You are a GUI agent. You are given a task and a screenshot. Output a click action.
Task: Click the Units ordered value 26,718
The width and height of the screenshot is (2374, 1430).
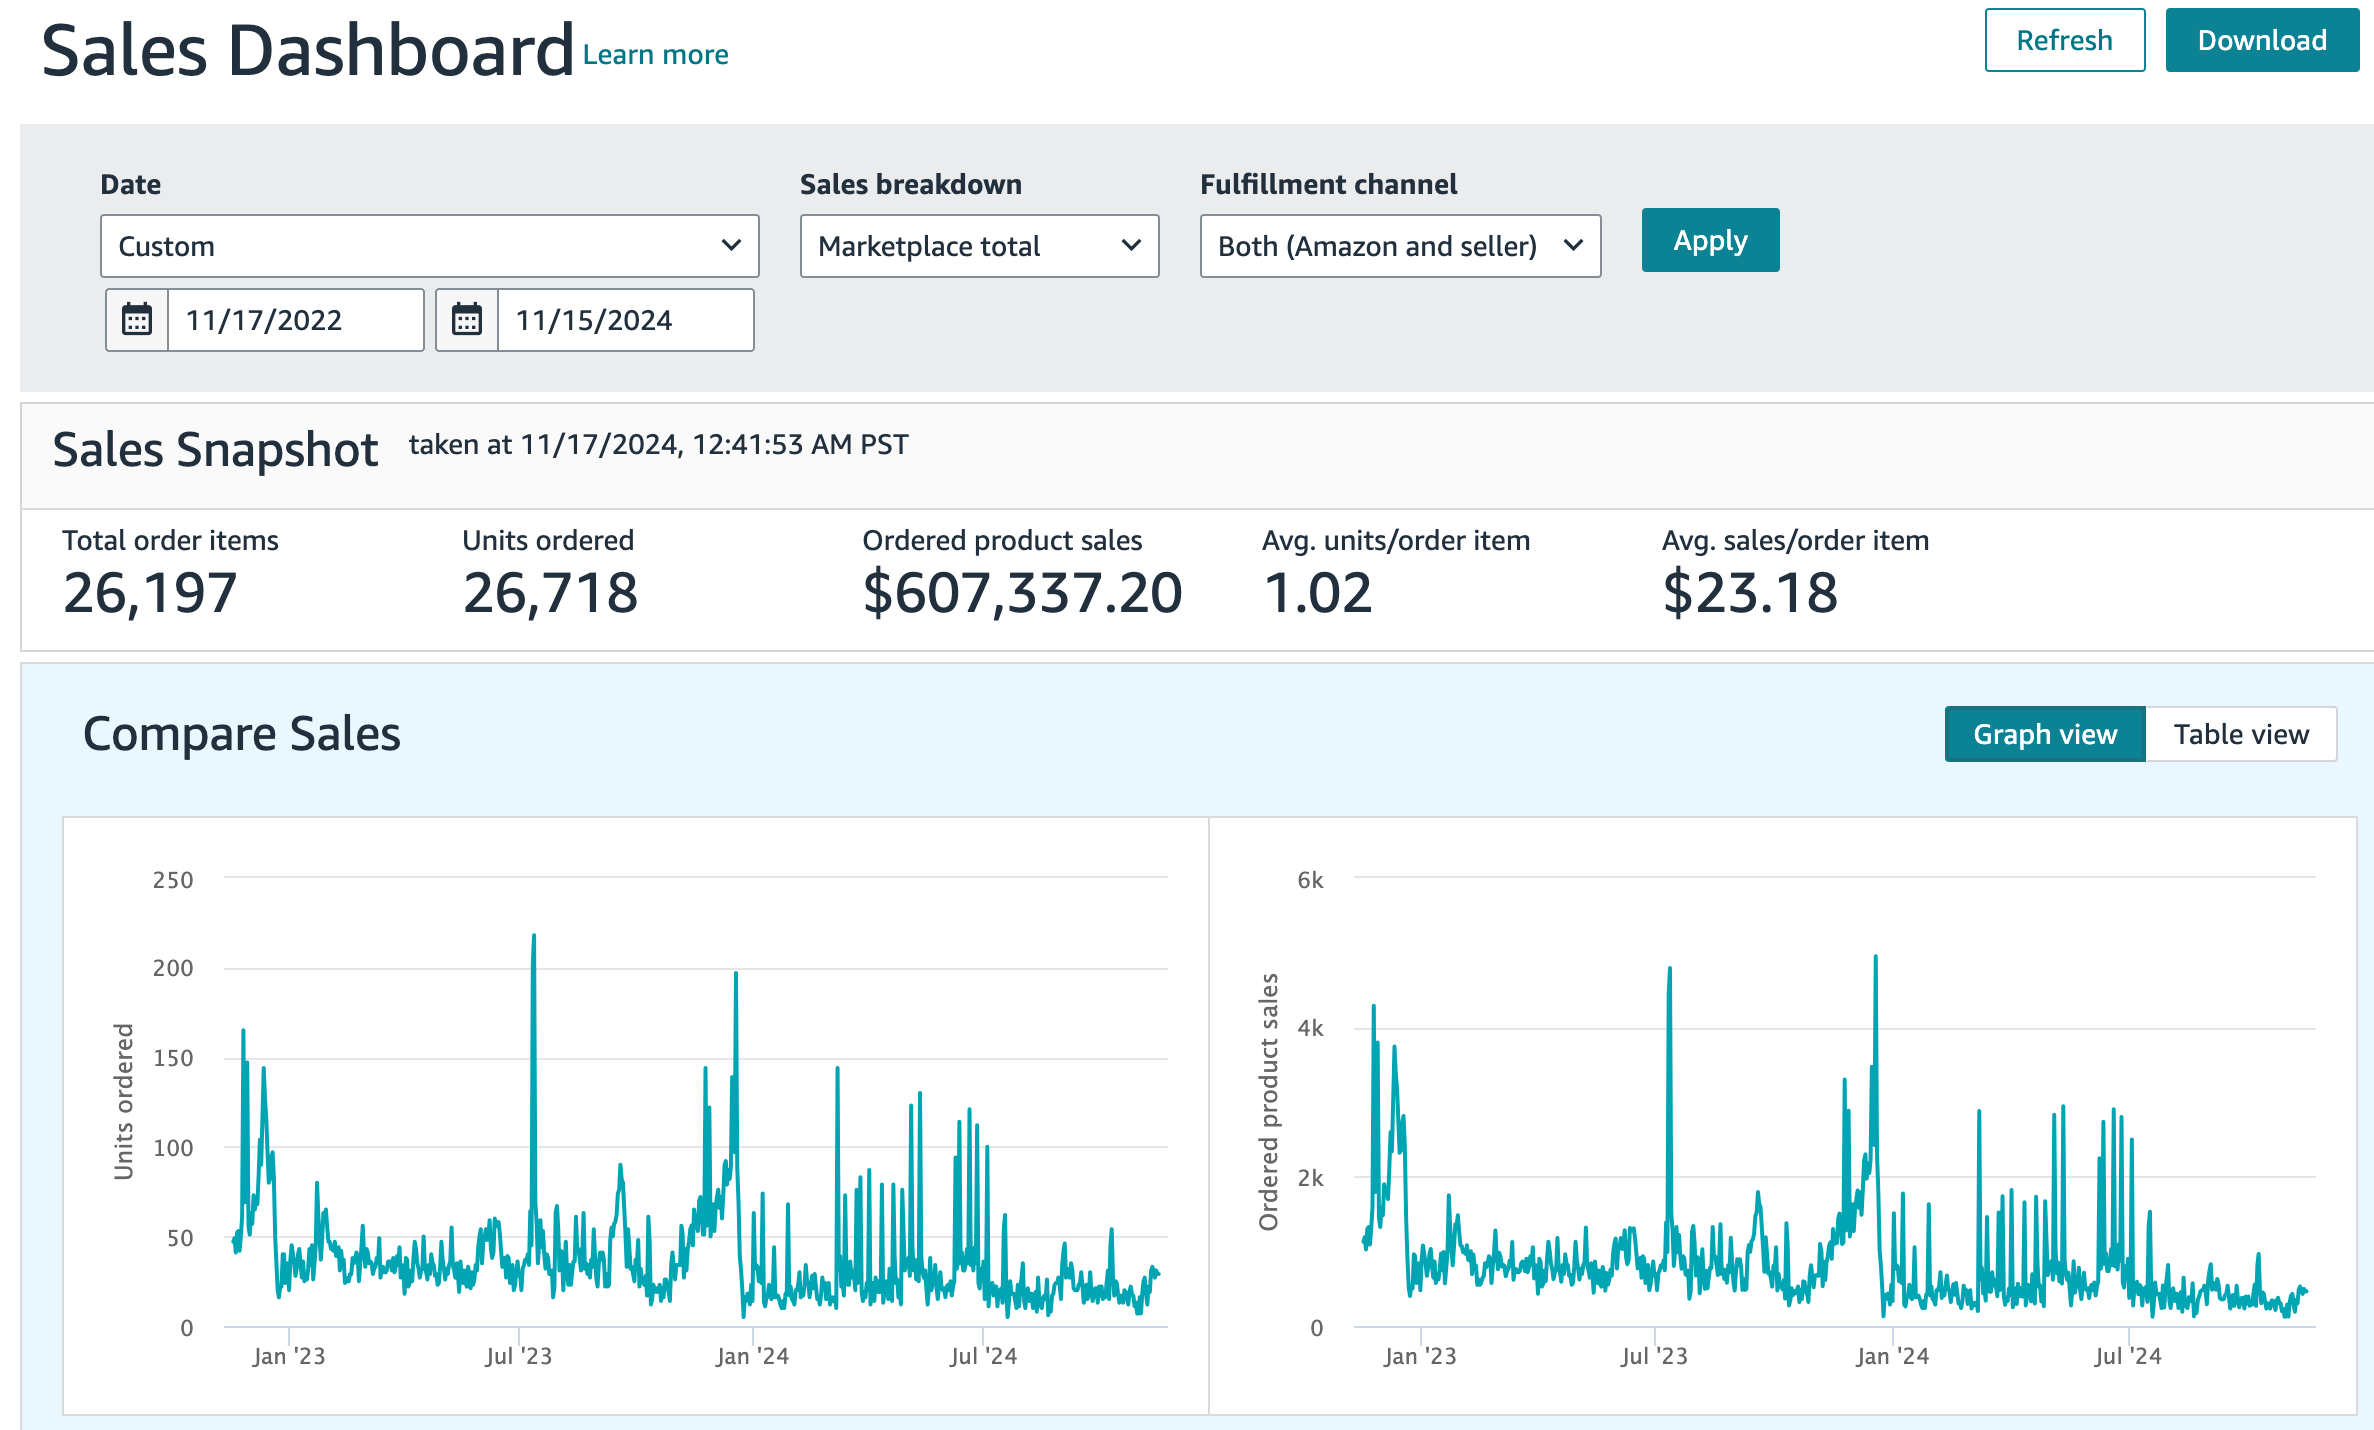[x=550, y=593]
